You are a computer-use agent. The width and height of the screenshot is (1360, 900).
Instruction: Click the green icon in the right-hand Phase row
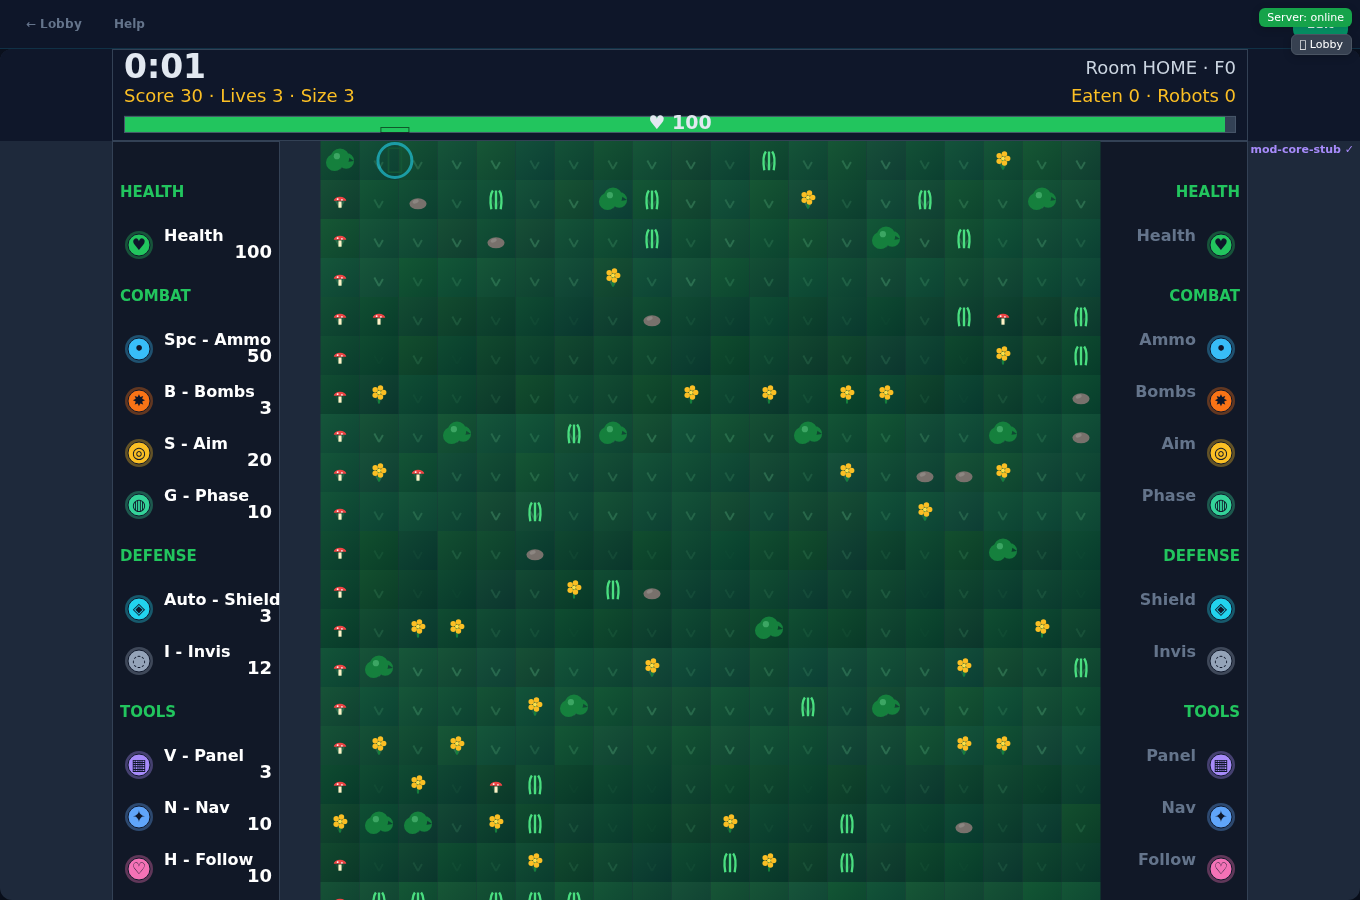click(1221, 505)
